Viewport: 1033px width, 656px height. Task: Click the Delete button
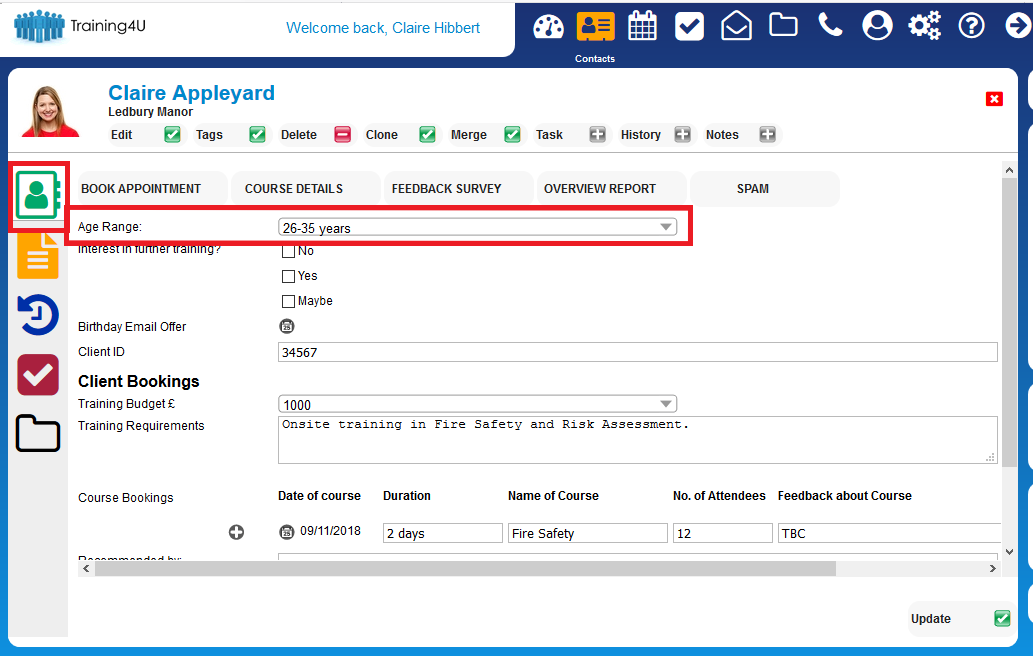(315, 134)
